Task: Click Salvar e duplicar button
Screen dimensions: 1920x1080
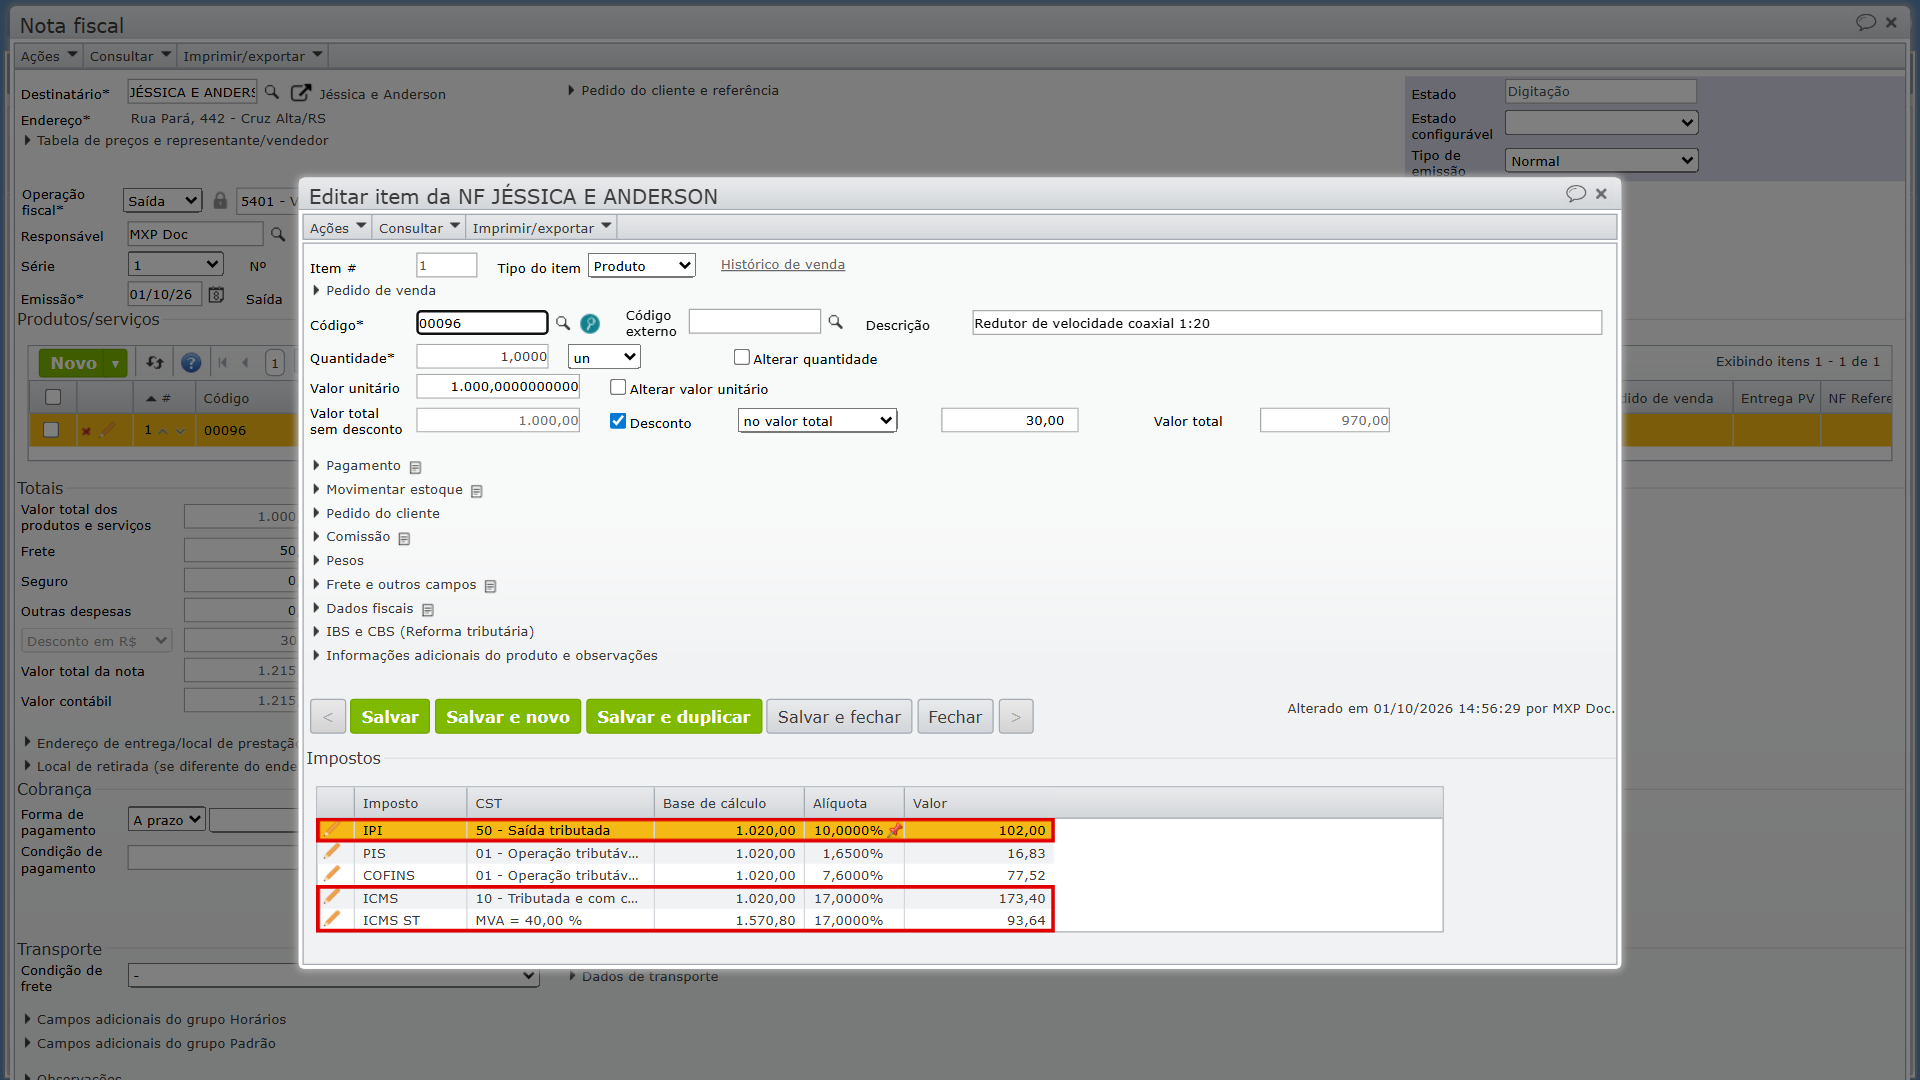Action: [673, 717]
